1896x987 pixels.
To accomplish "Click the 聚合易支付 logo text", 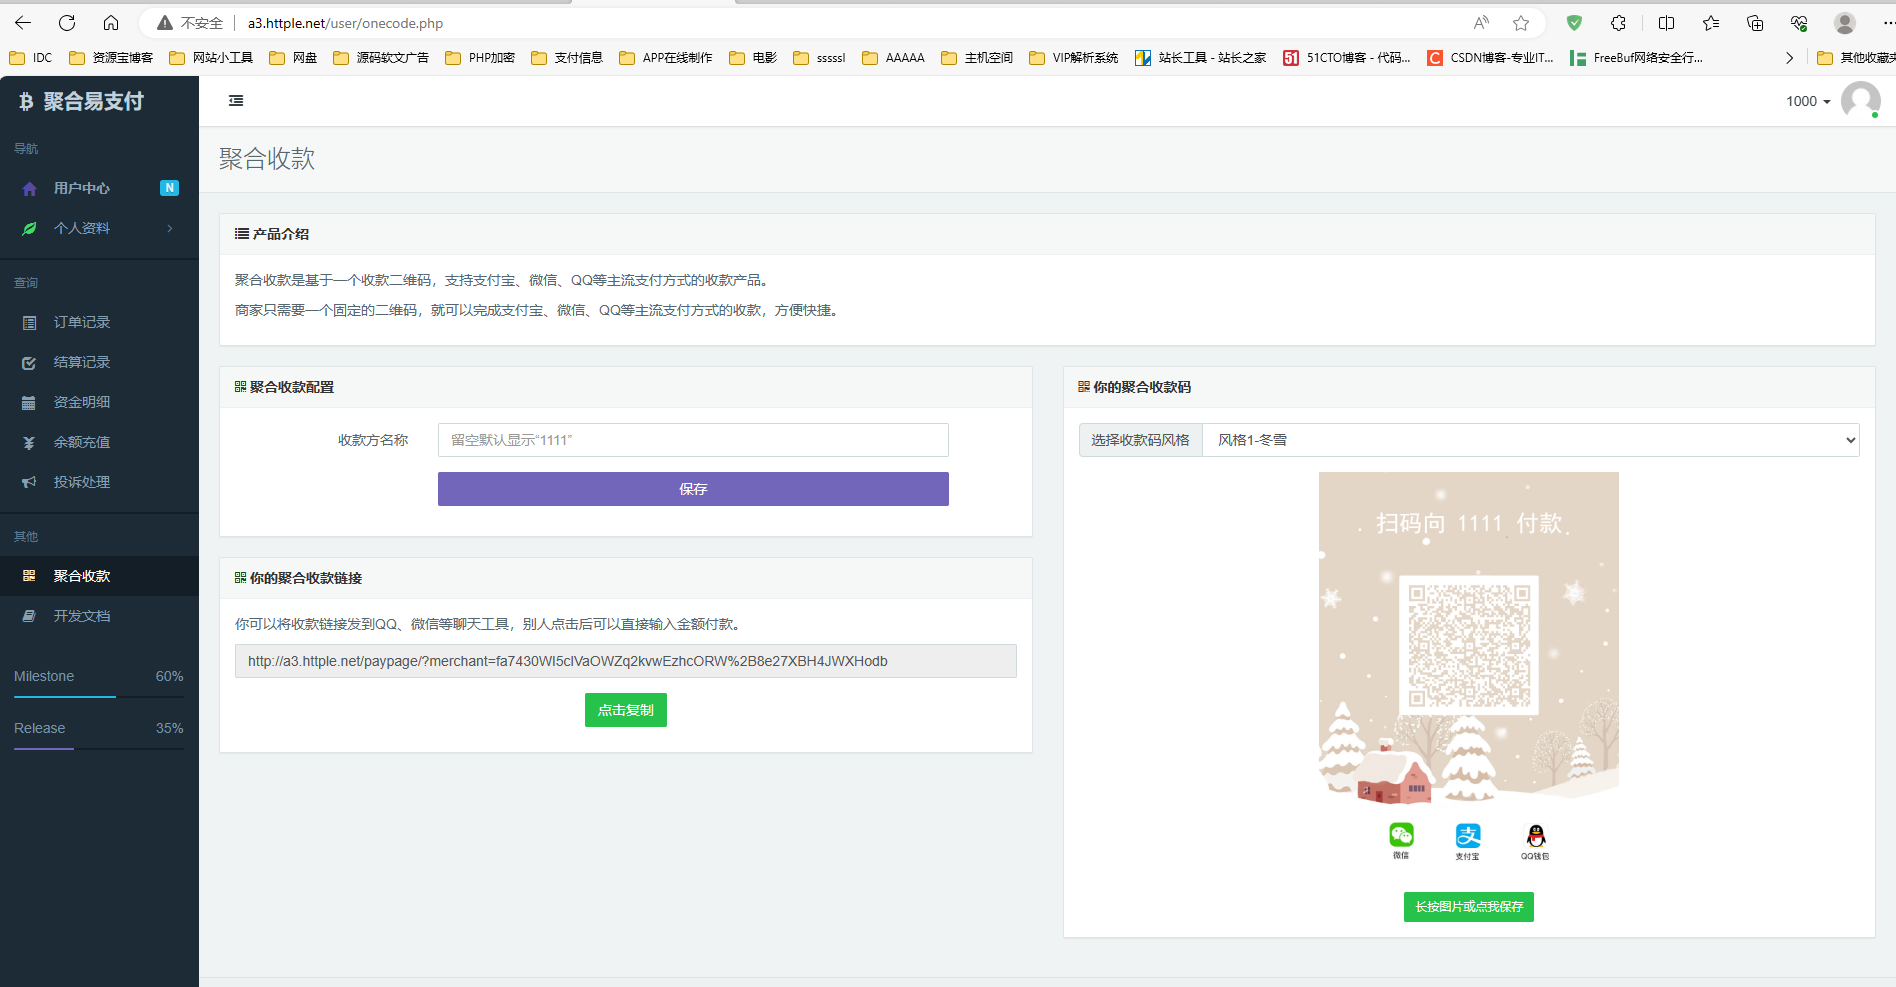I will point(94,101).
